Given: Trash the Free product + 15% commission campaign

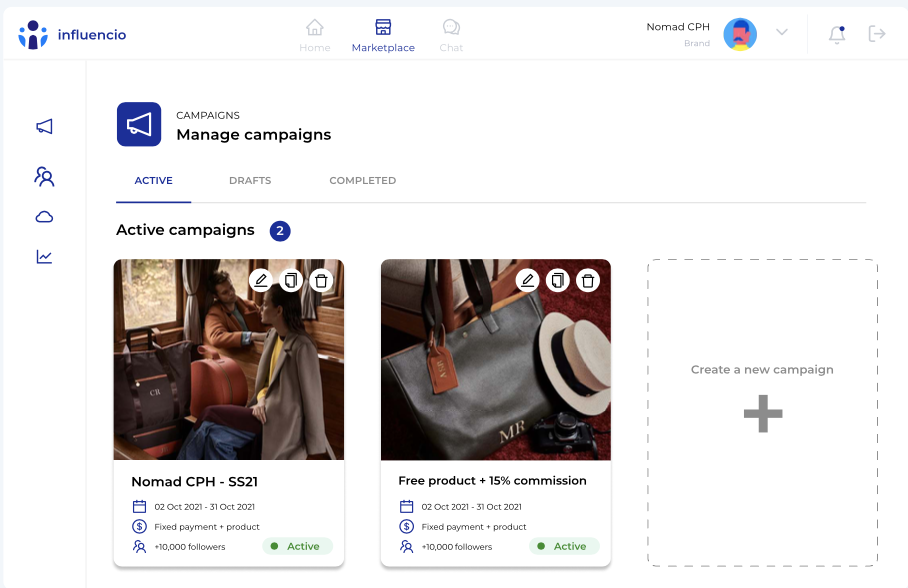Looking at the screenshot, I should 588,280.
